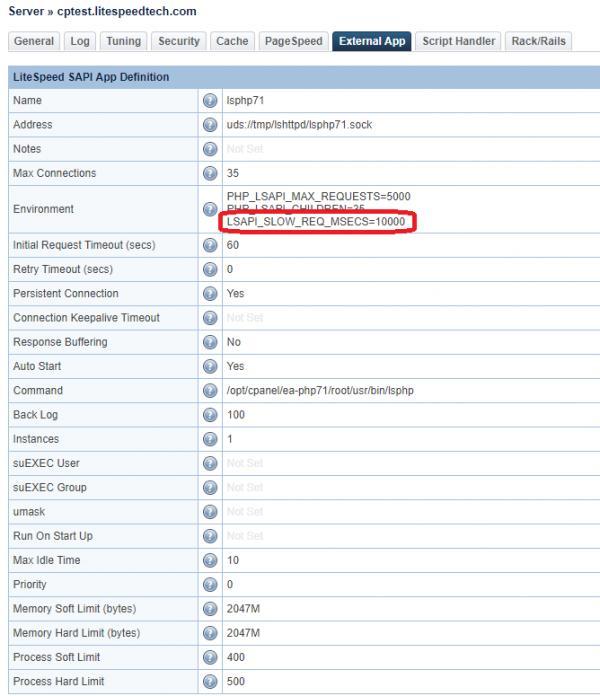The height and width of the screenshot is (696, 600).
Task: Open help for suEXEC User
Action: pyautogui.click(x=210, y=463)
